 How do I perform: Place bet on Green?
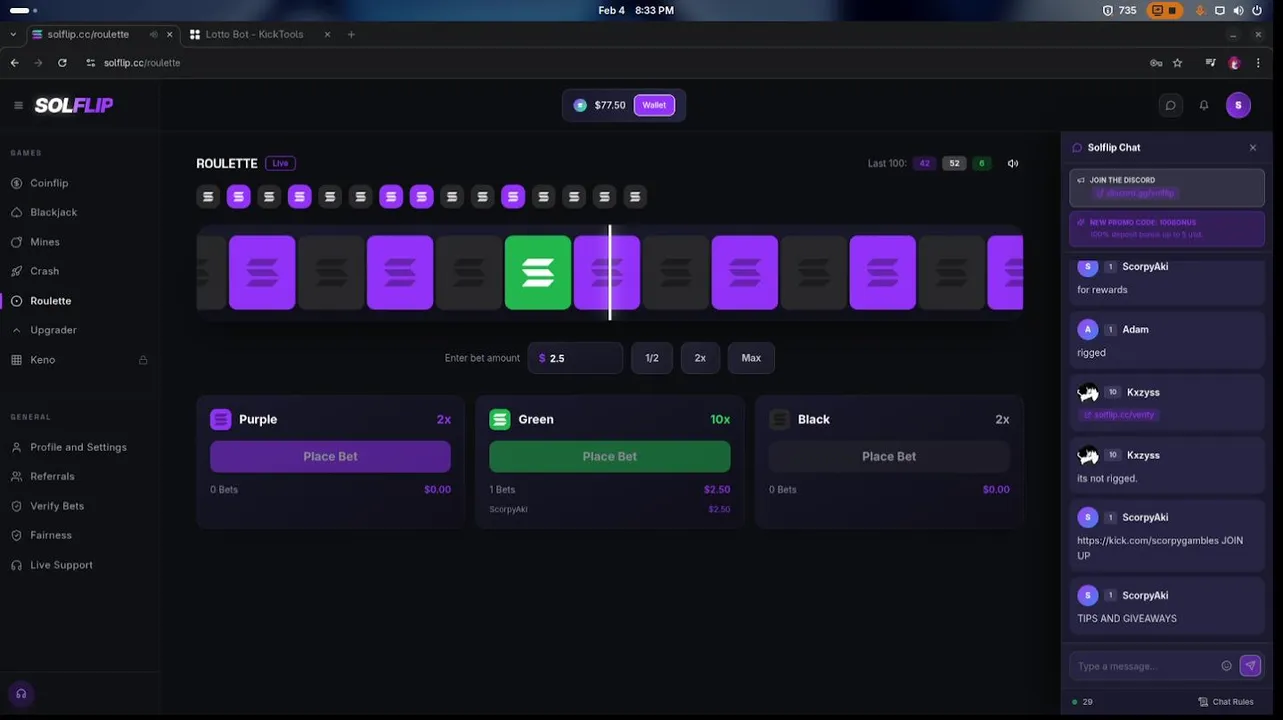click(x=610, y=457)
